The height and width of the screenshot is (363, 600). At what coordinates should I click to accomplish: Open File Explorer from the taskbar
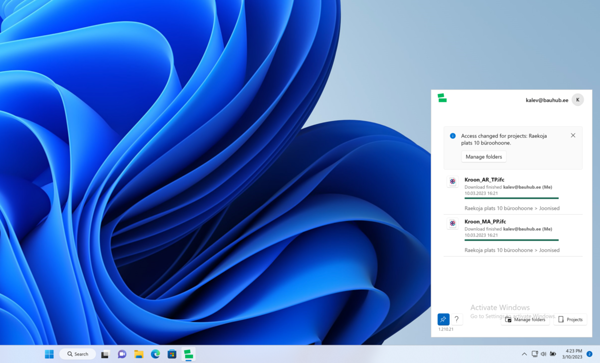139,354
